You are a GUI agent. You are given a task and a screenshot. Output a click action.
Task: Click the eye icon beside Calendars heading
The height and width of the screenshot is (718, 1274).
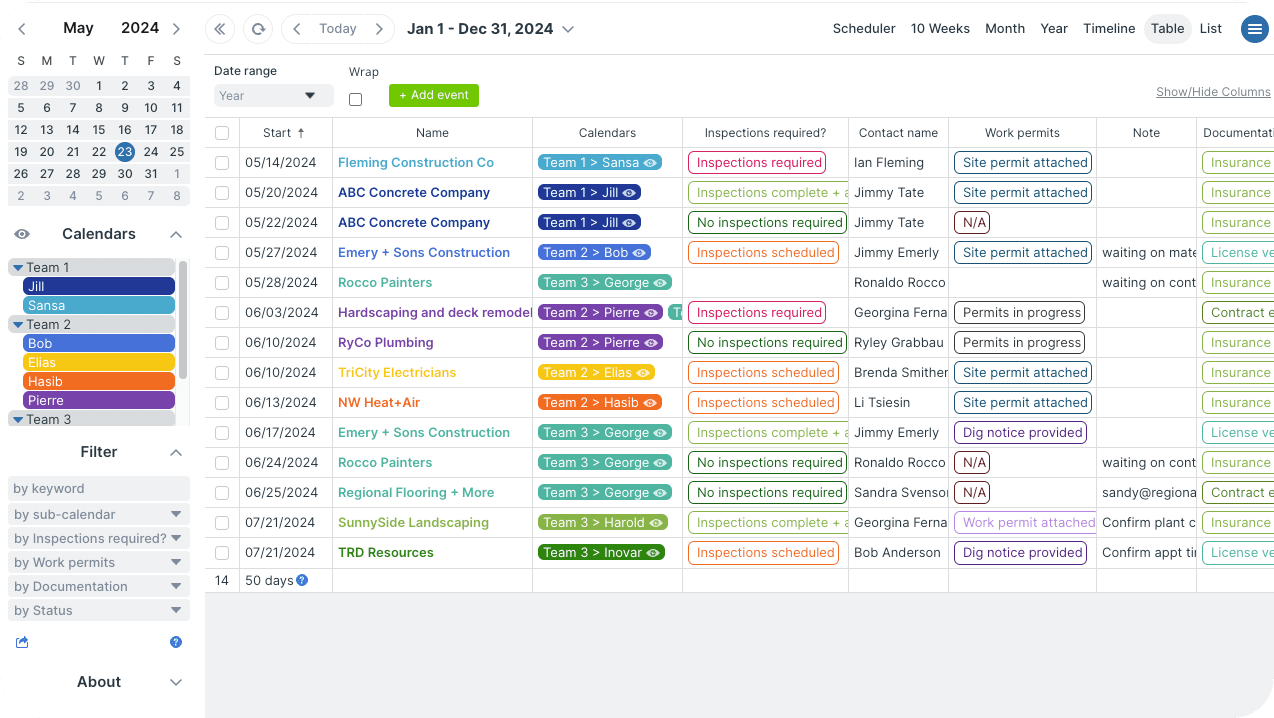tap(22, 234)
